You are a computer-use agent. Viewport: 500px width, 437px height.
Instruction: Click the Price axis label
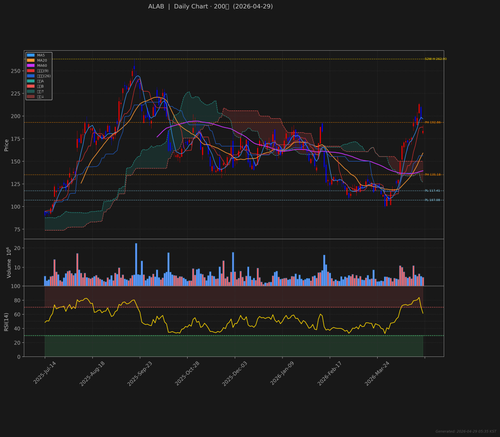tap(6, 145)
